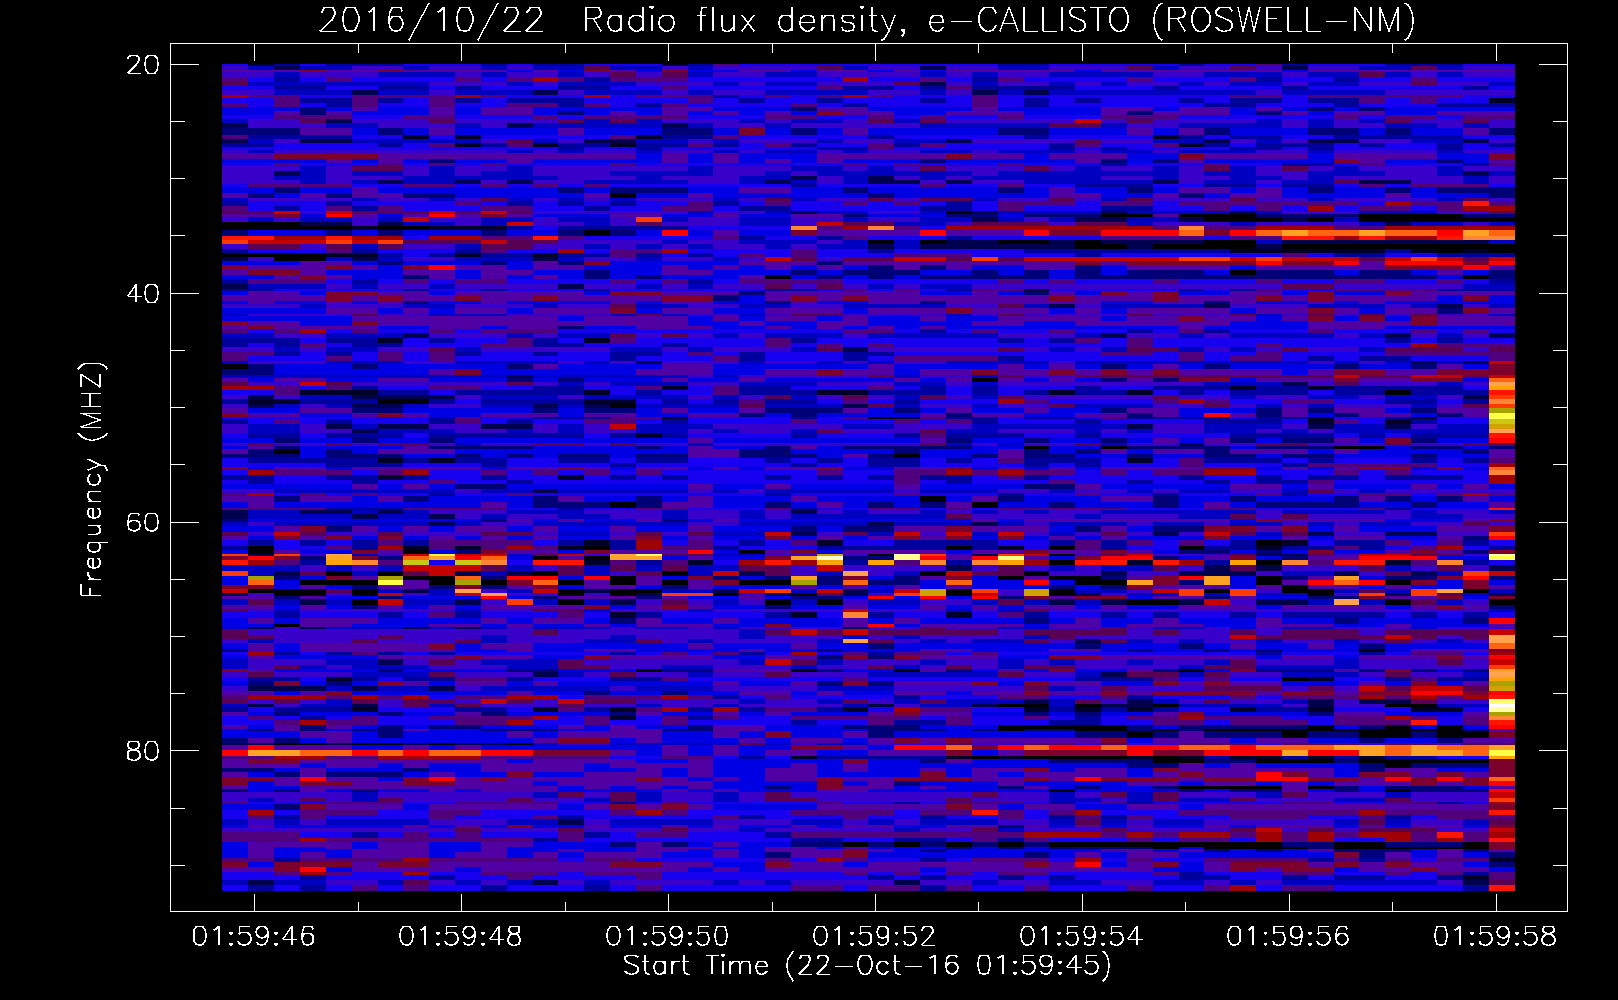
Task: Click the plot title mentioning e-CALLISTO (ROSWELL-NM)
Action: (x=867, y=21)
